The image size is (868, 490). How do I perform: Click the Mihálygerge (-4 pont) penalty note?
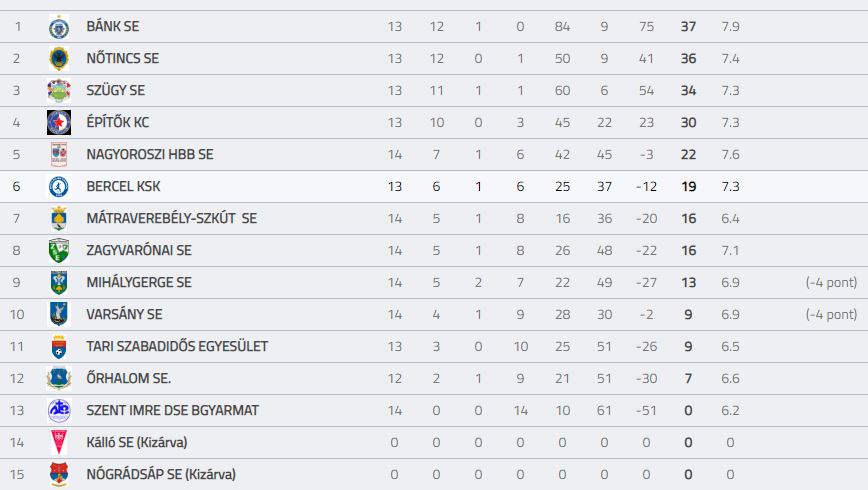tap(831, 282)
